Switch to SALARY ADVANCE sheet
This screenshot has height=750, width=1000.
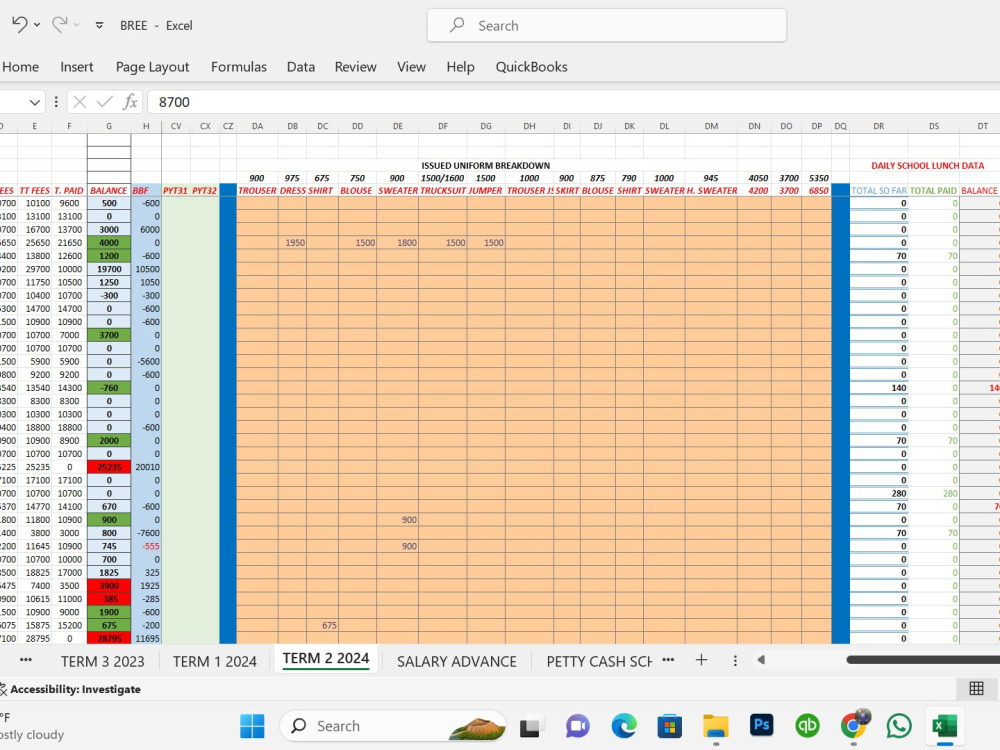(x=457, y=661)
